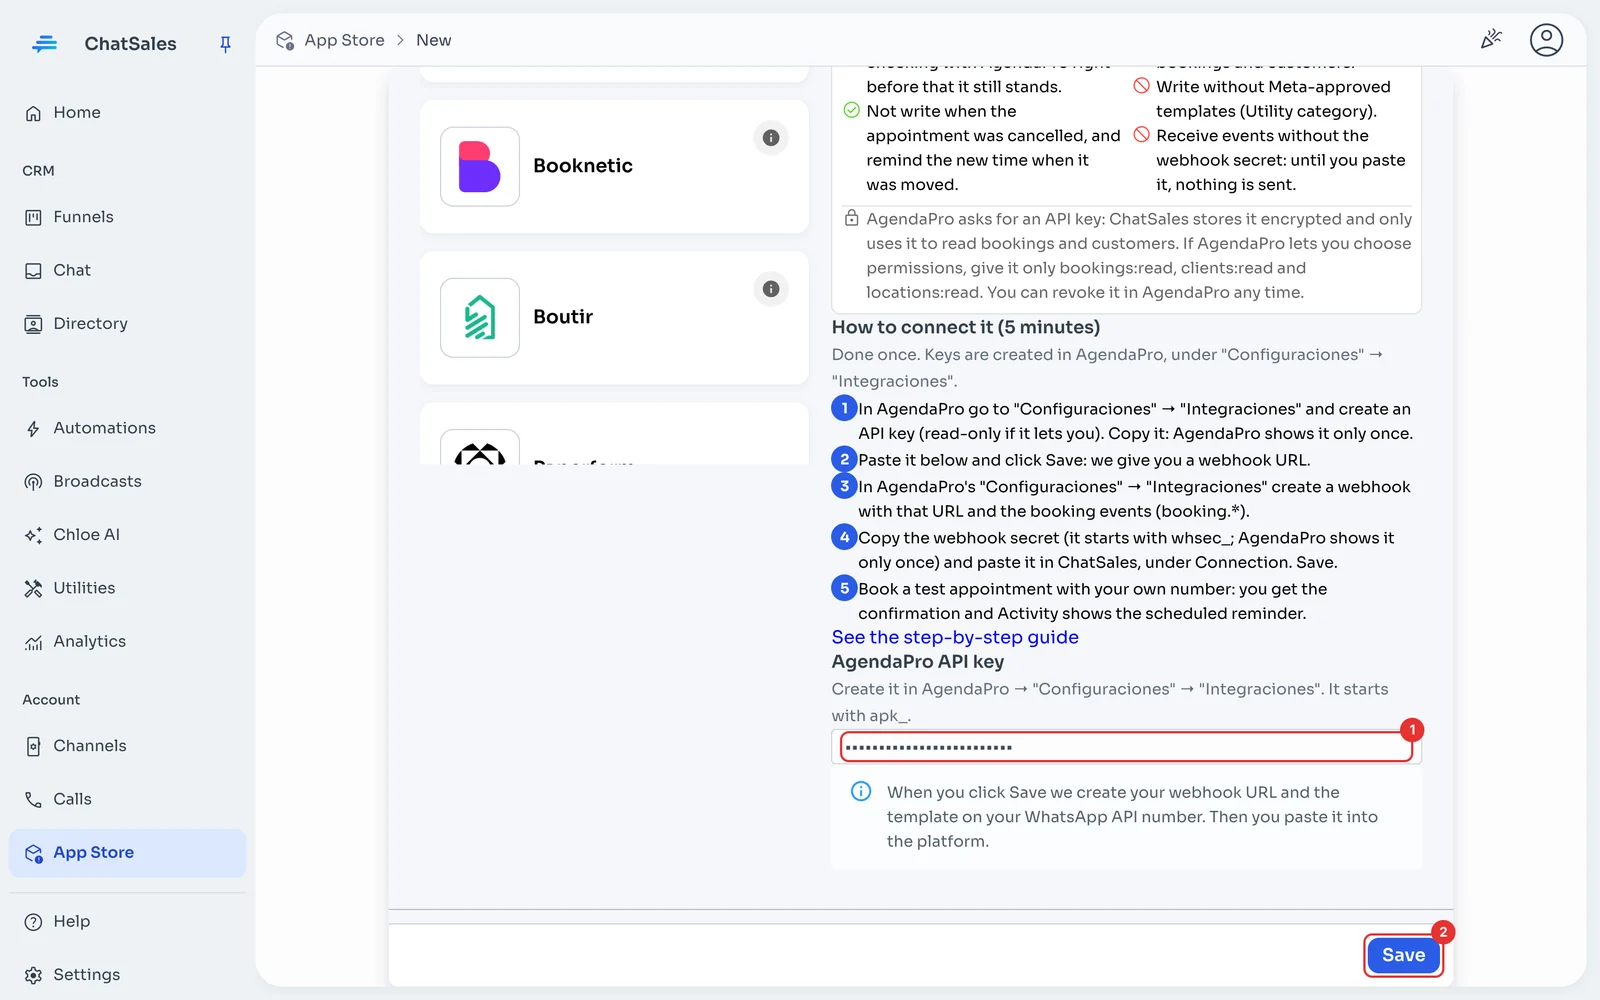Image resolution: width=1600 pixels, height=1000 pixels.
Task: Click the 'How to connect it (5 minutes)' heading
Action: coord(966,327)
